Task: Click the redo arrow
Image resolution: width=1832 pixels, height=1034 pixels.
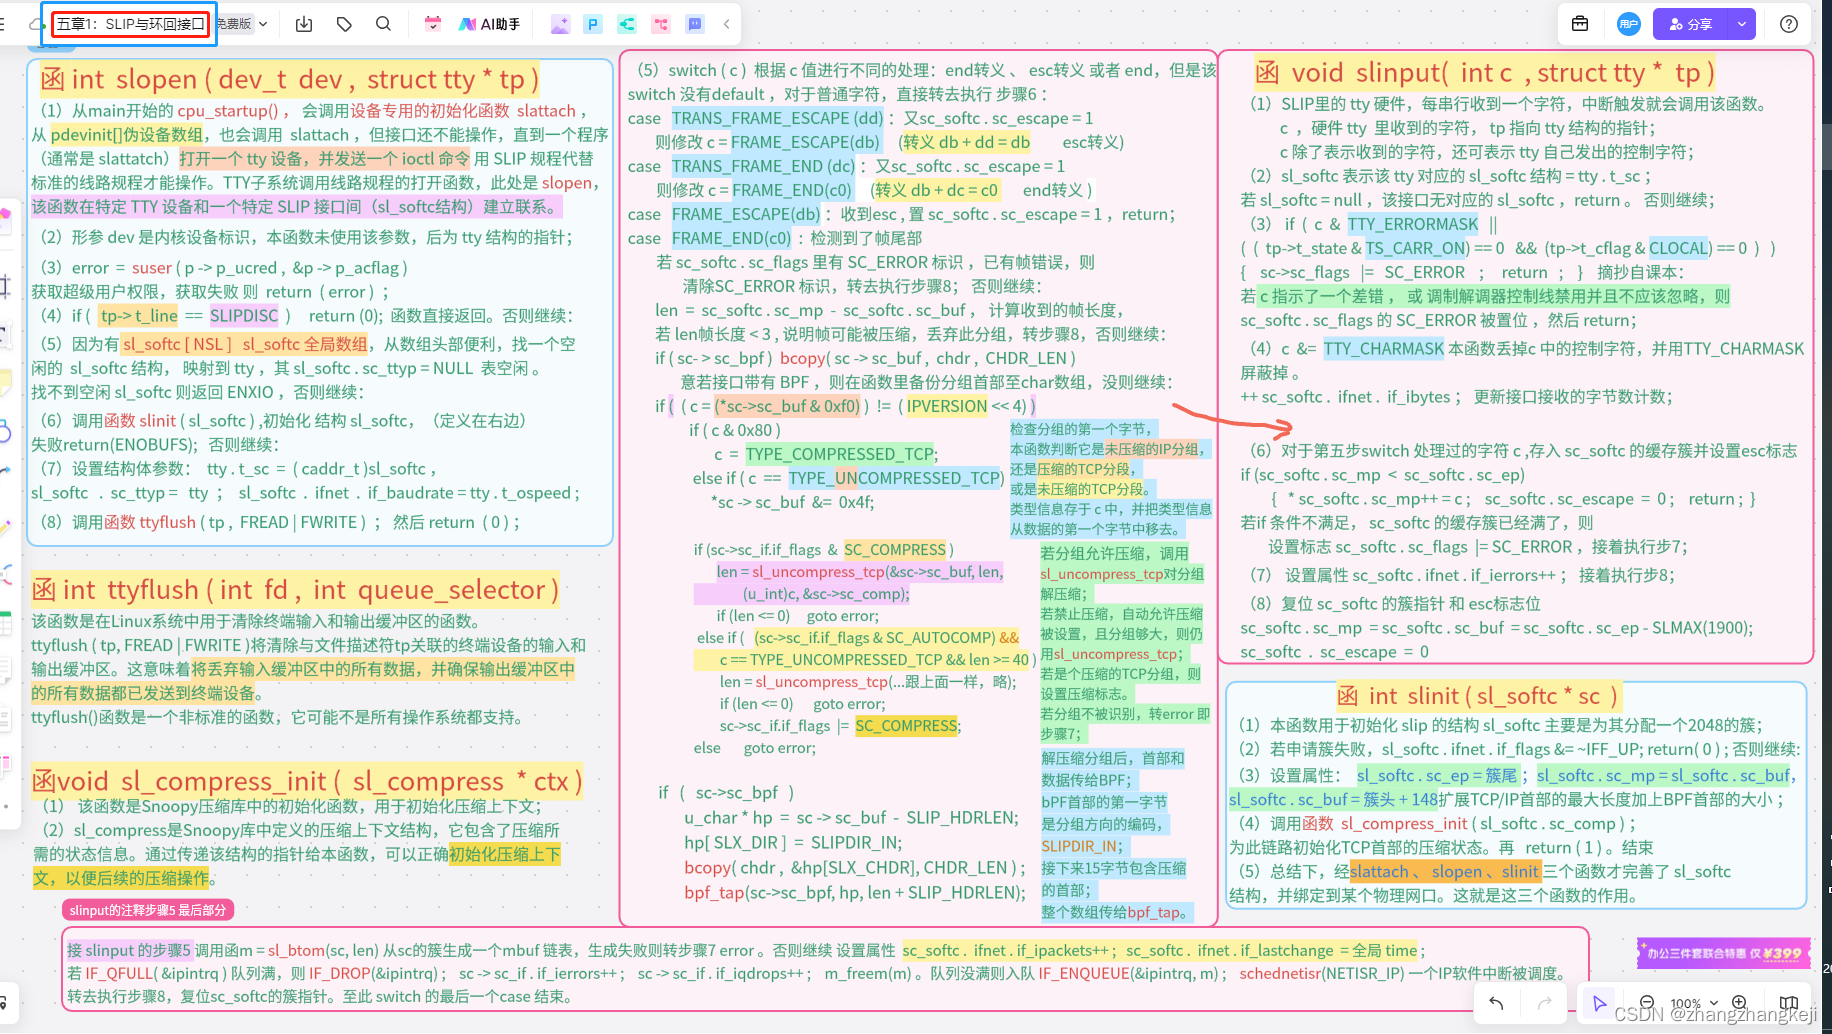Action: tap(1544, 1003)
